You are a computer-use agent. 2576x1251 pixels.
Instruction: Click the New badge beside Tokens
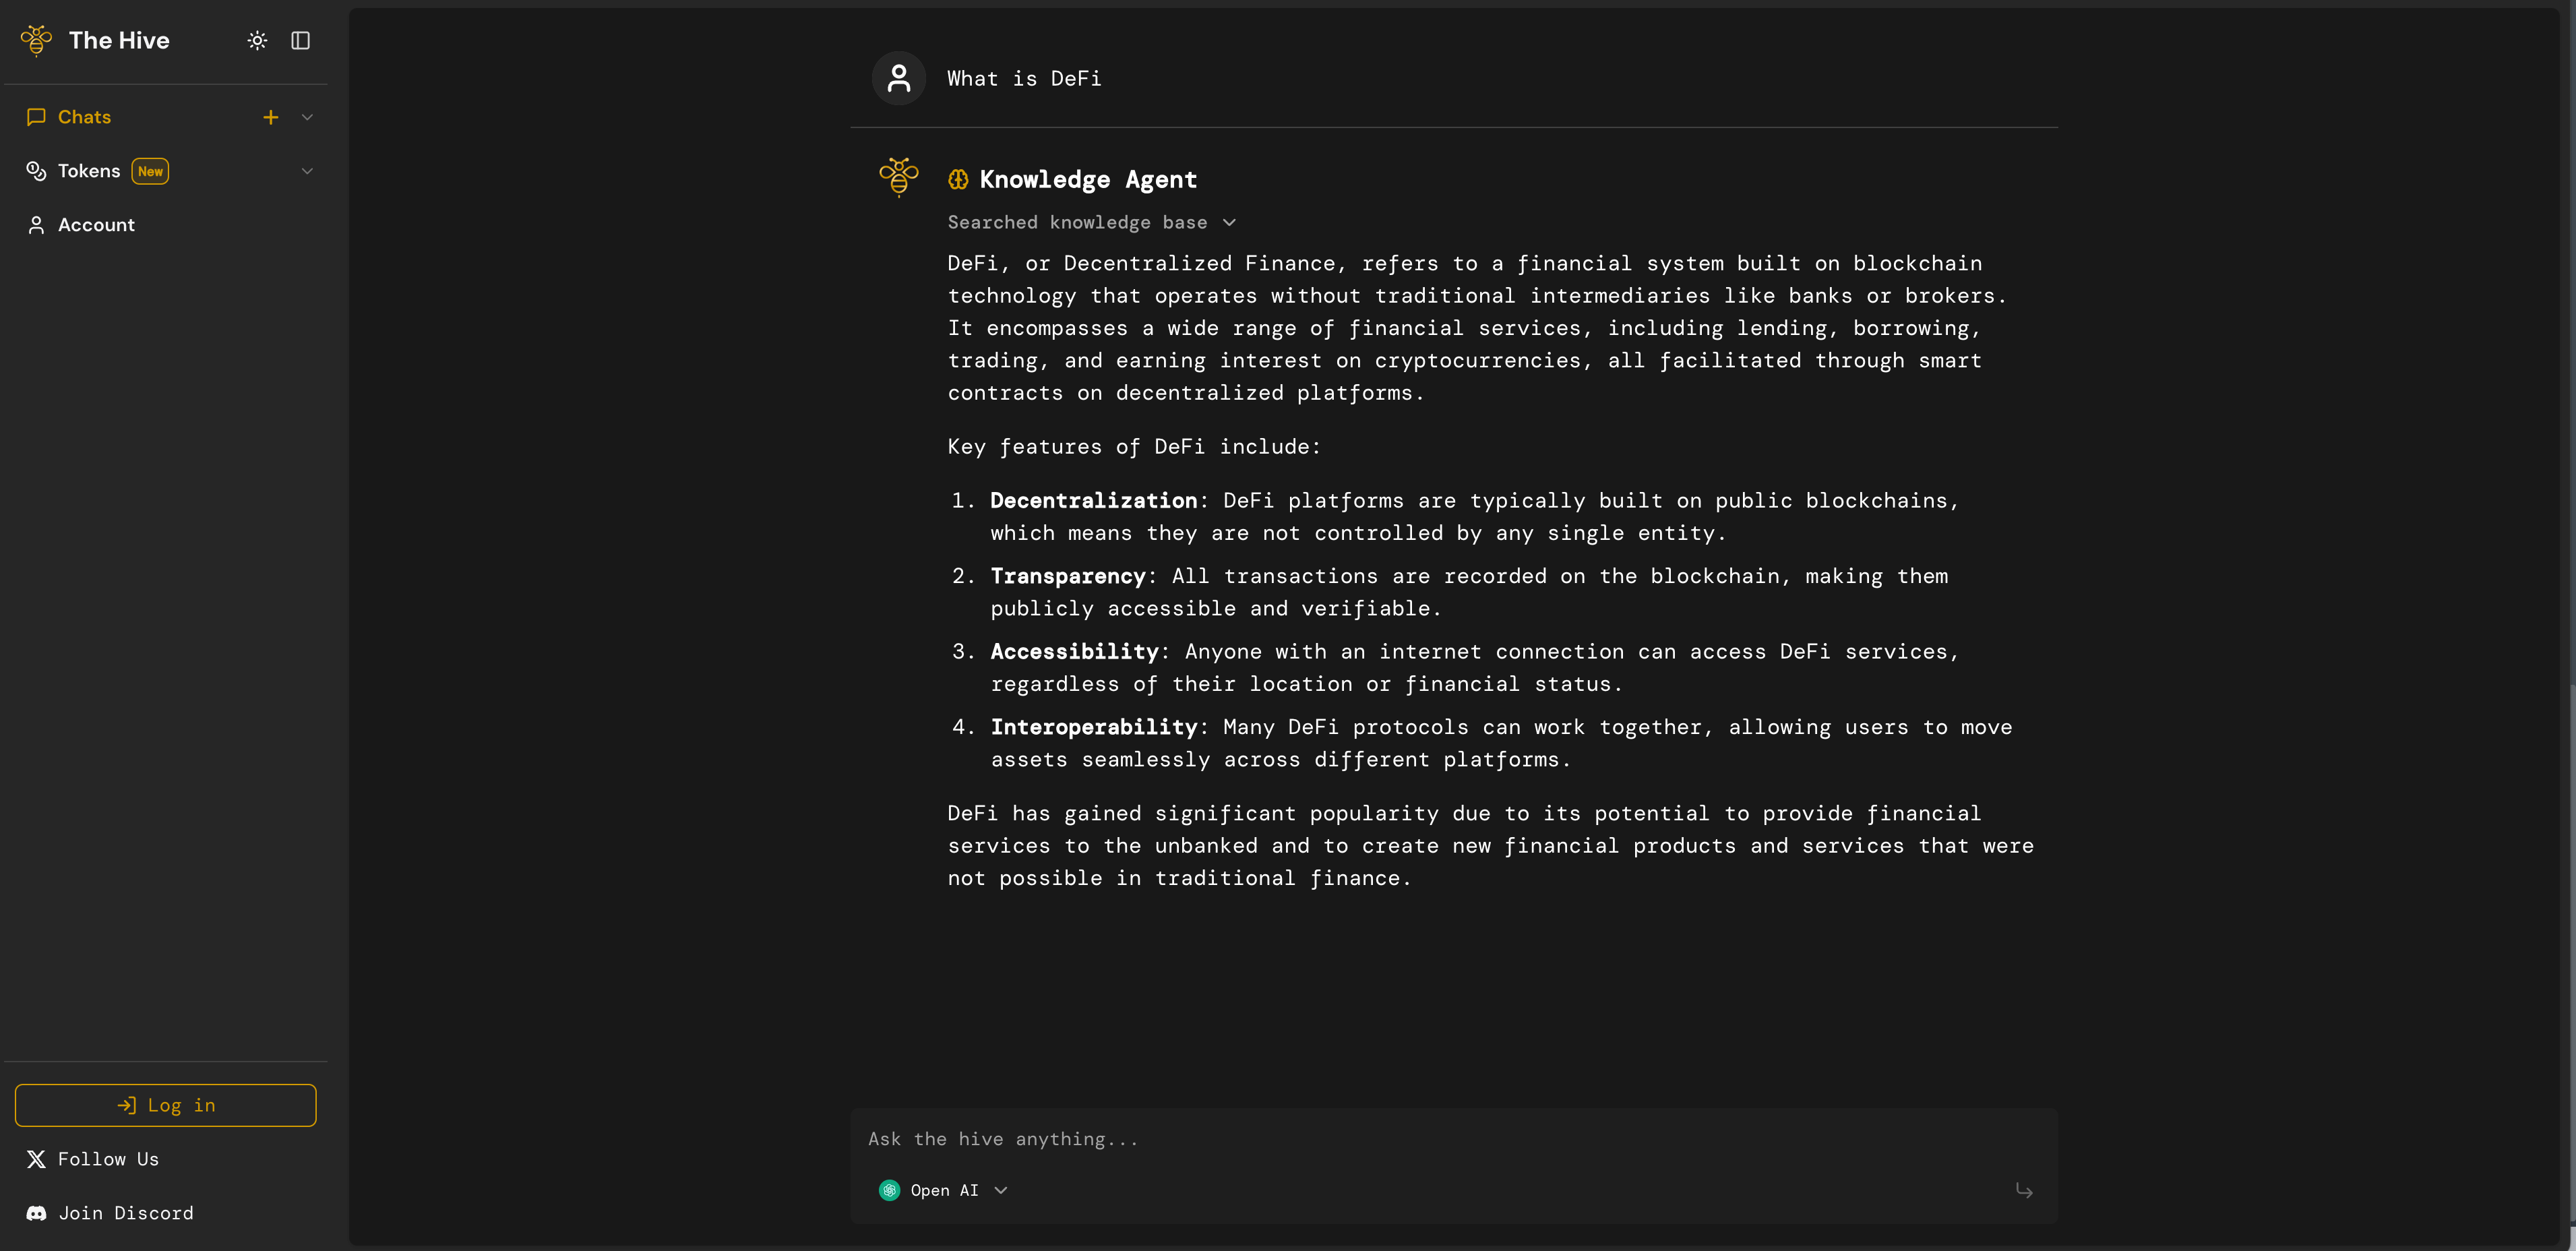(x=150, y=171)
